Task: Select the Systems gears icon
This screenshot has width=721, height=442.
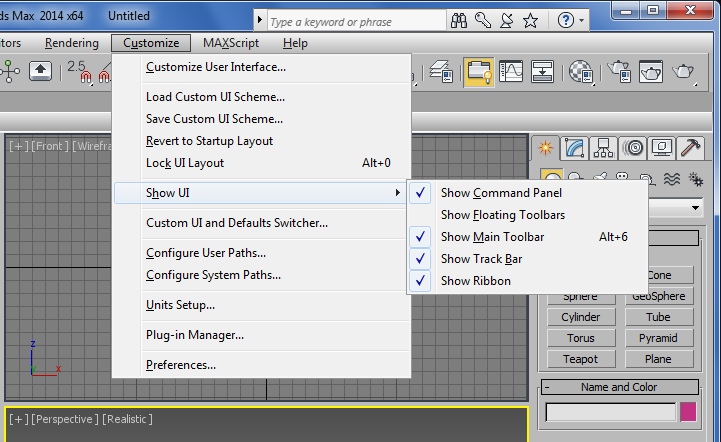Action: 695,179
